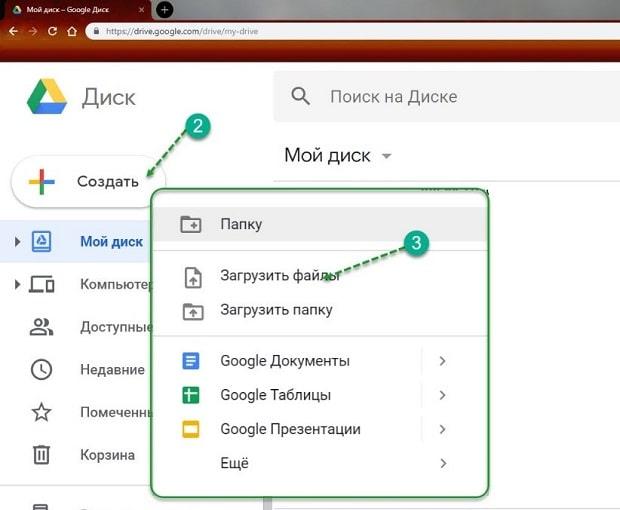Expand Google Презентации submenu arrow
Image resolution: width=620 pixels, height=510 pixels.
[x=442, y=429]
